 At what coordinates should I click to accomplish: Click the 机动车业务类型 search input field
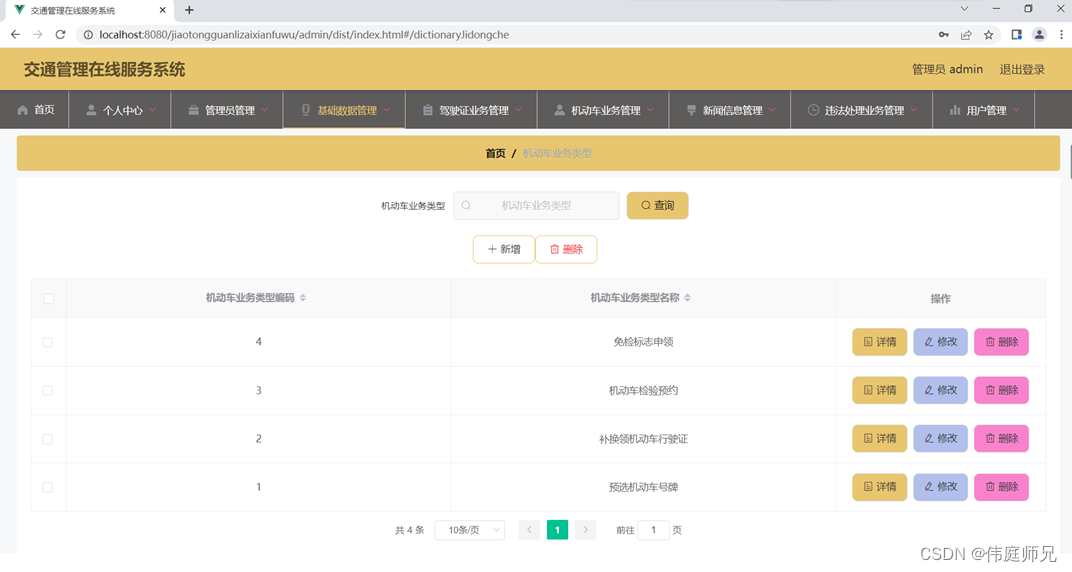click(x=537, y=206)
